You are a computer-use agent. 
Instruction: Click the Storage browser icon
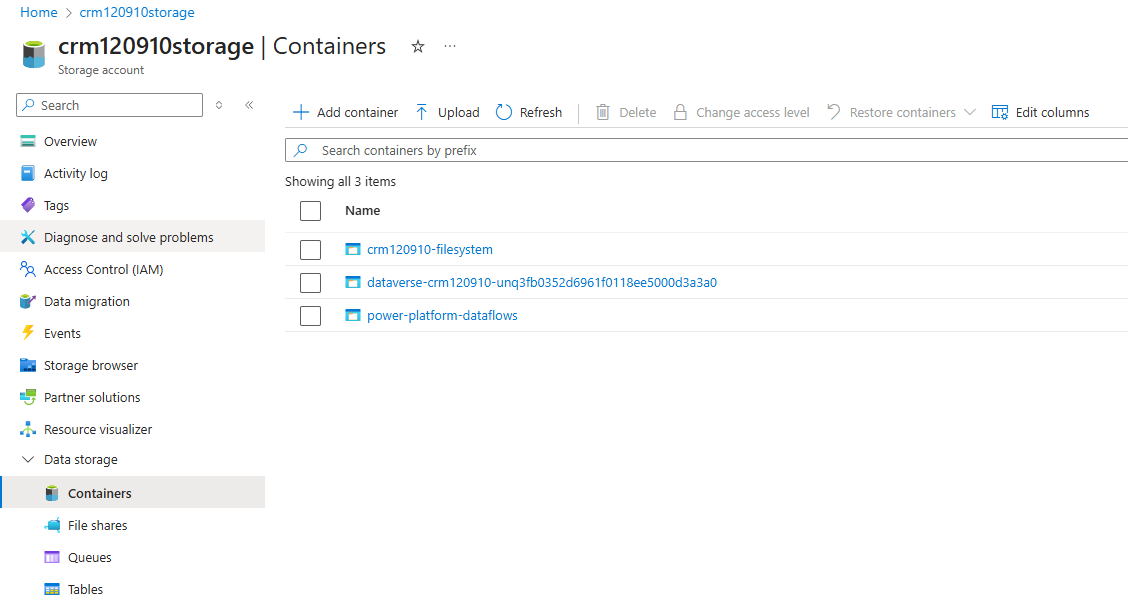[x=28, y=365]
